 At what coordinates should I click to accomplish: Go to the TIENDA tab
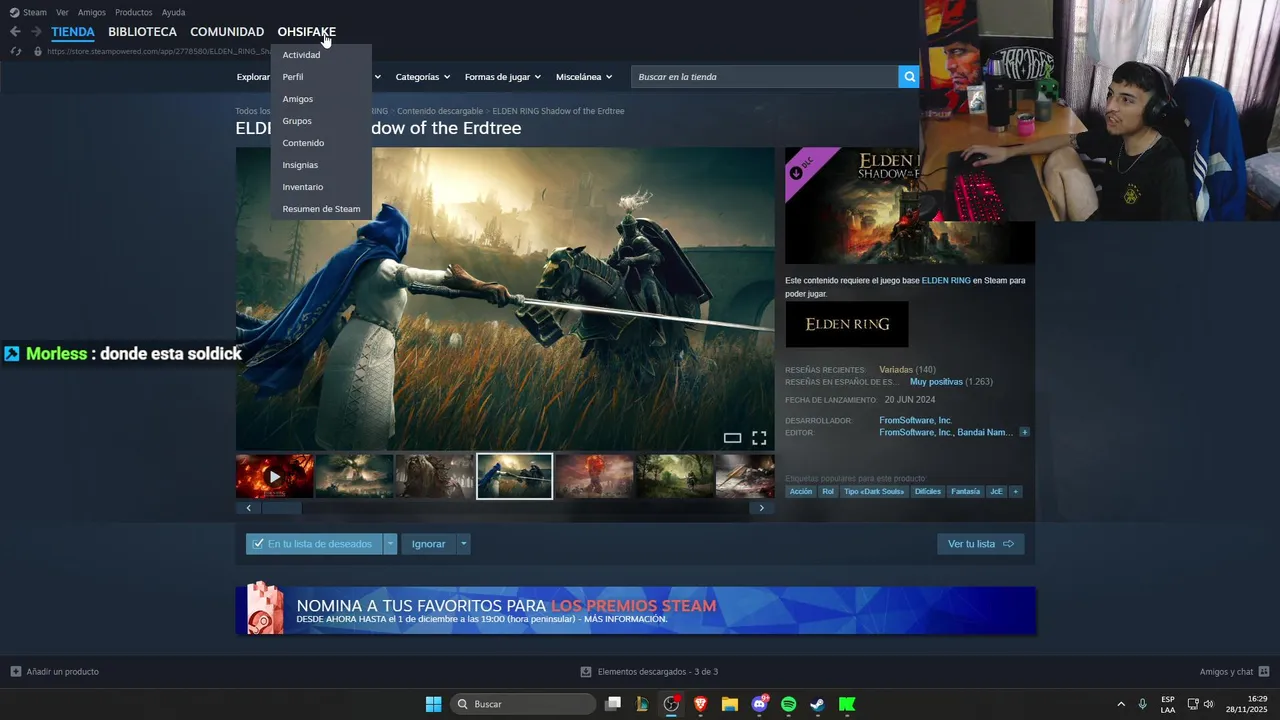click(x=73, y=32)
